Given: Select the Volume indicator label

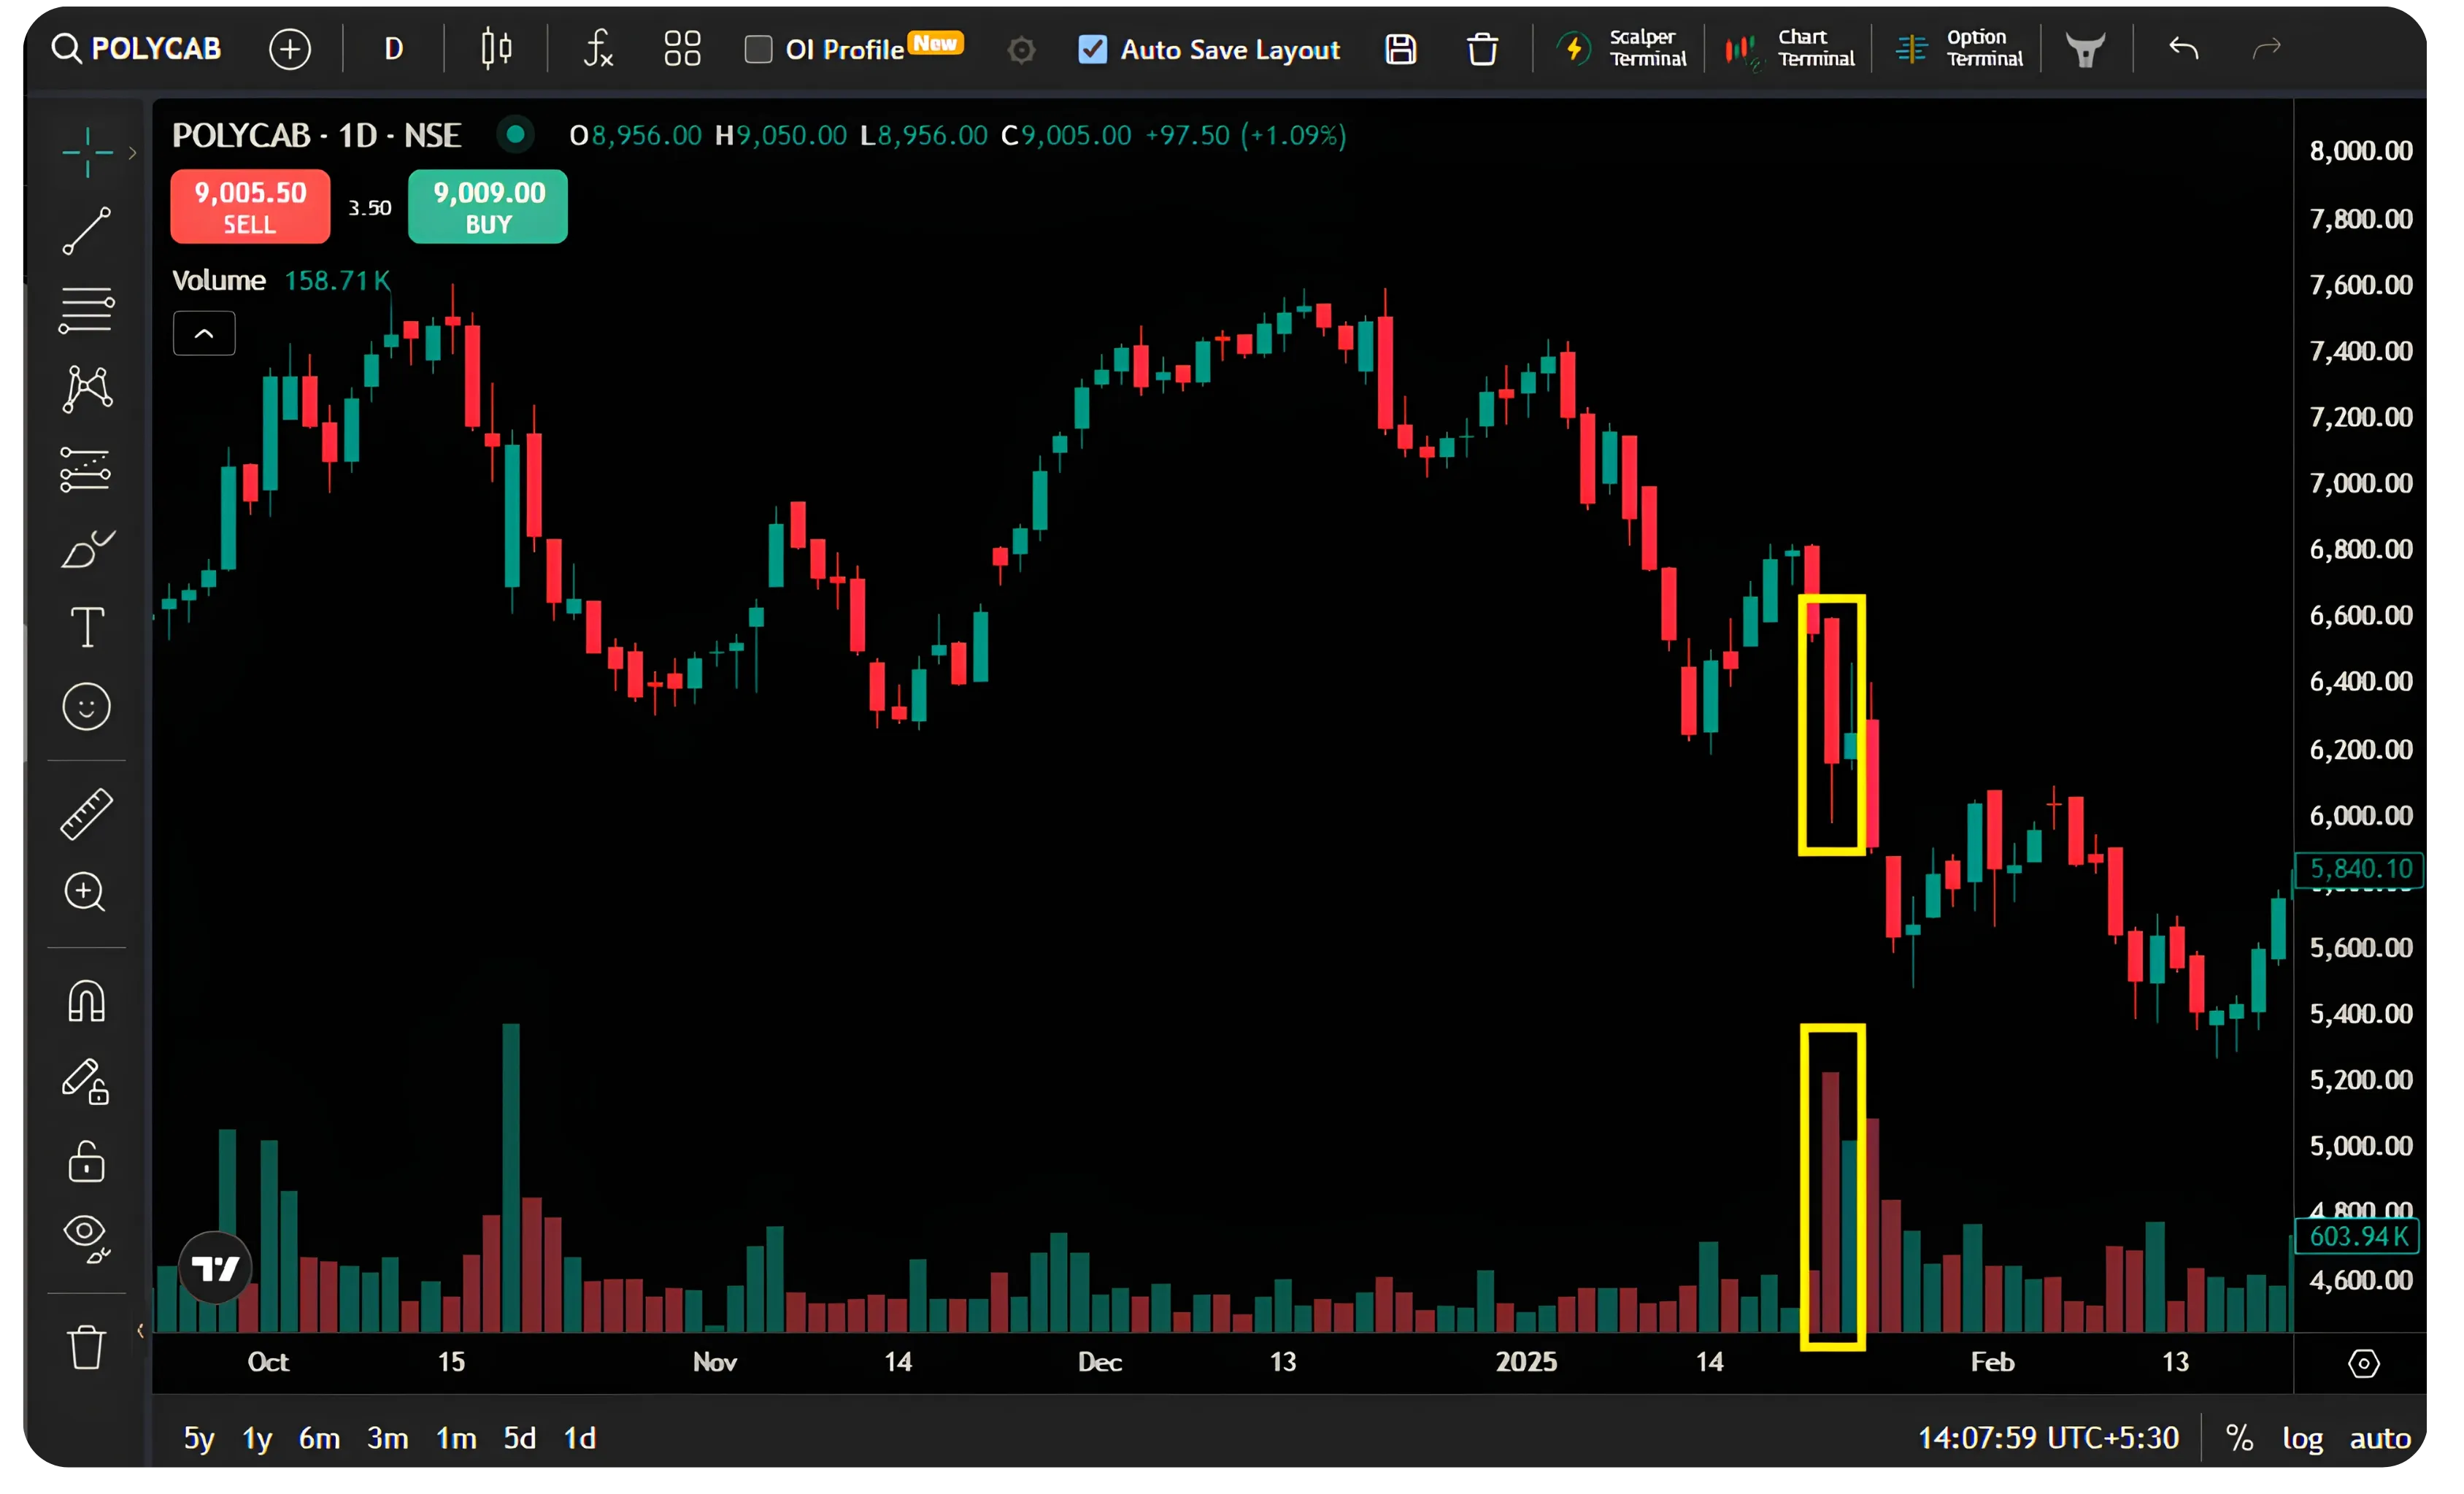Looking at the screenshot, I should point(219,280).
